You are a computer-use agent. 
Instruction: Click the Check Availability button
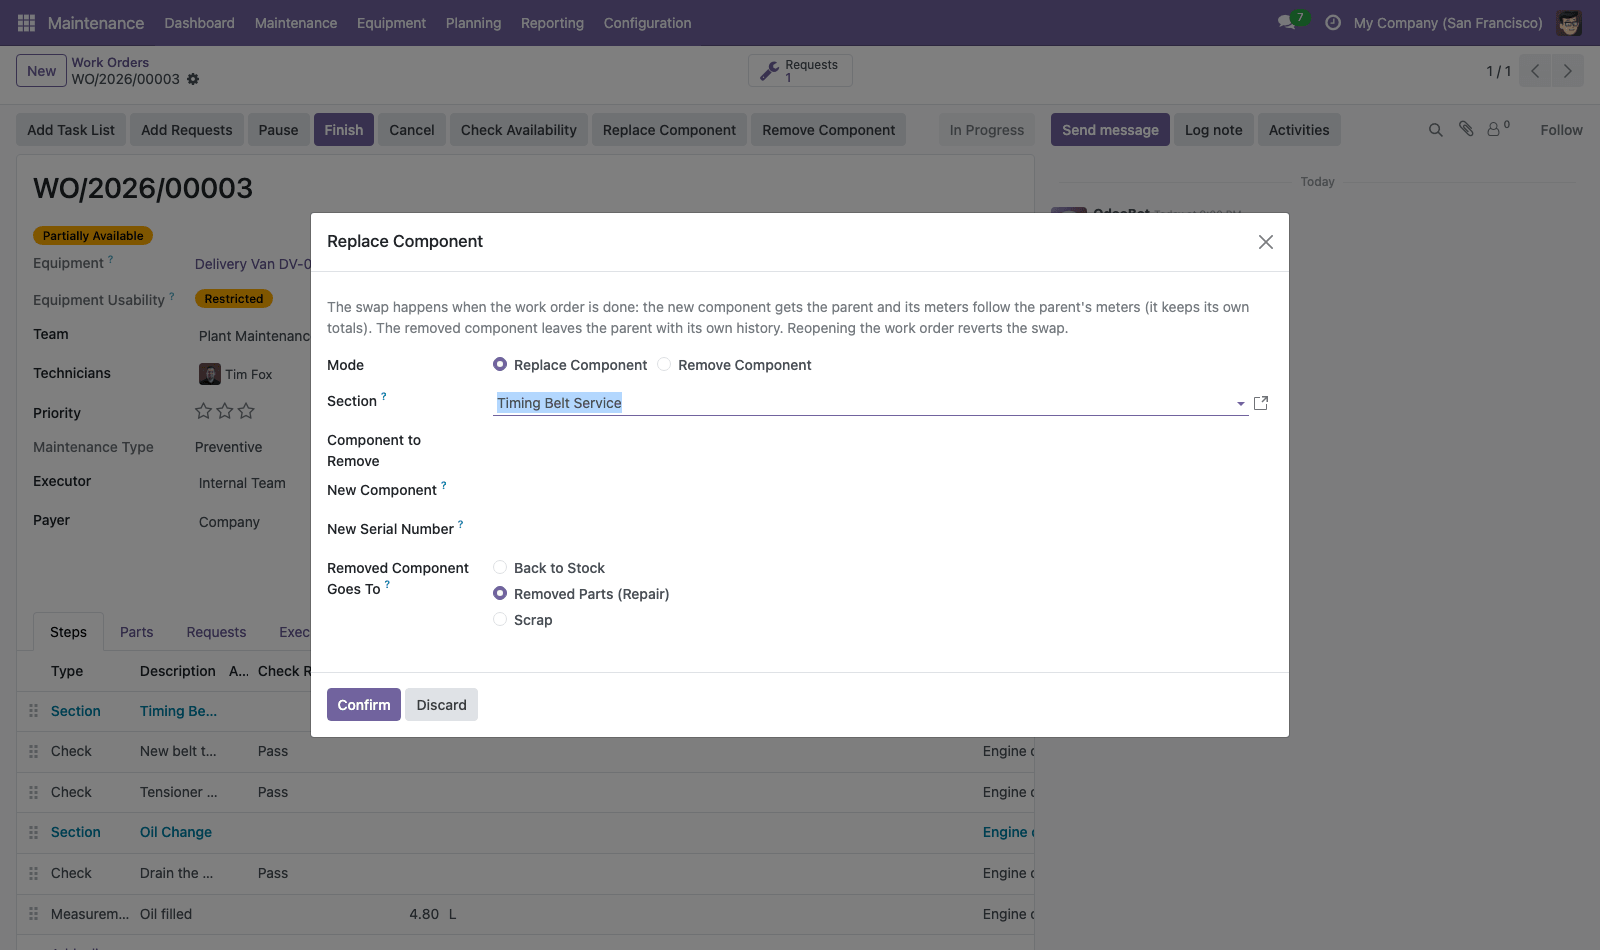pos(519,130)
